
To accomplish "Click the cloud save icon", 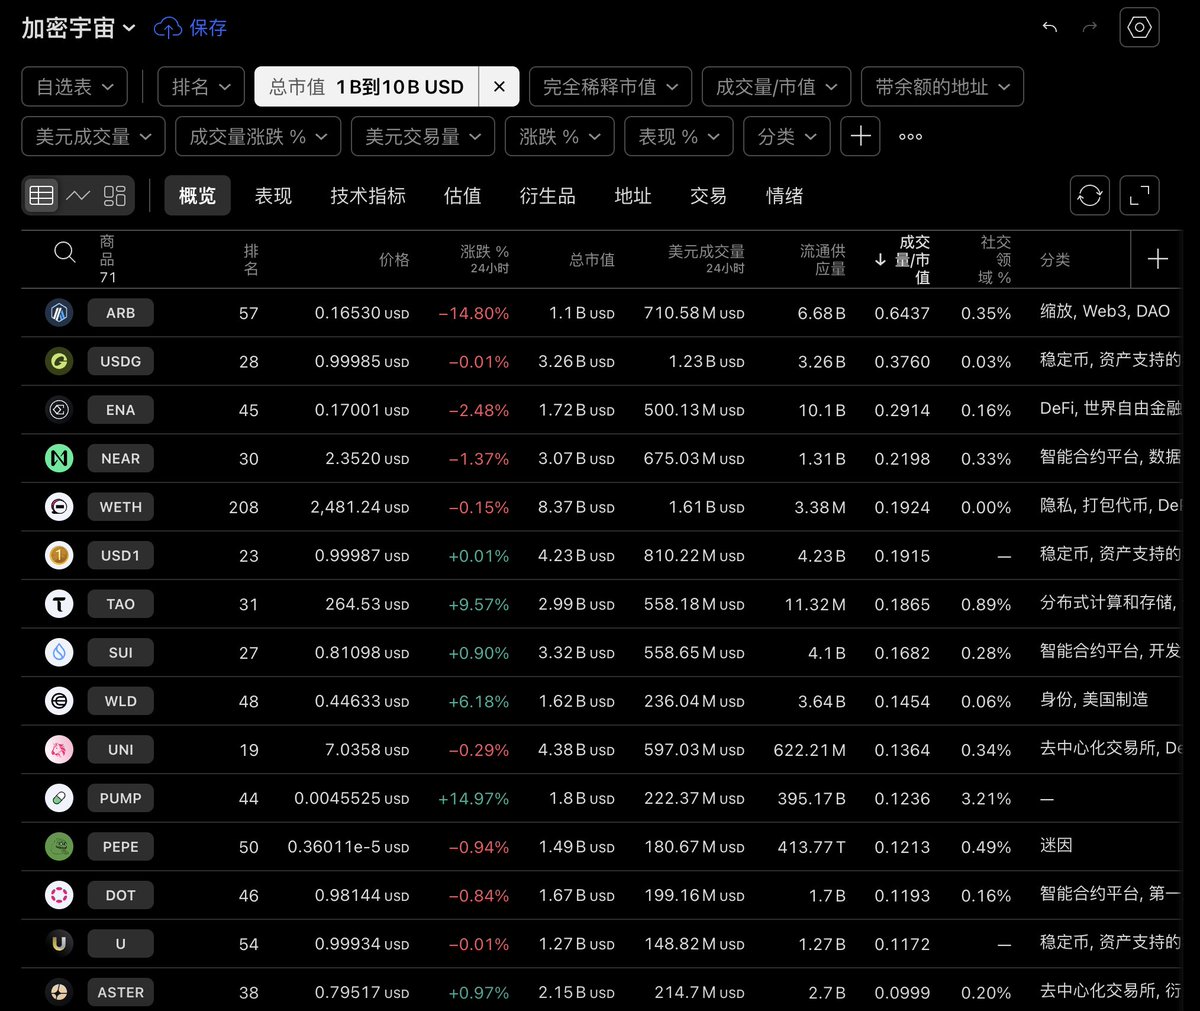I will click(x=167, y=28).
